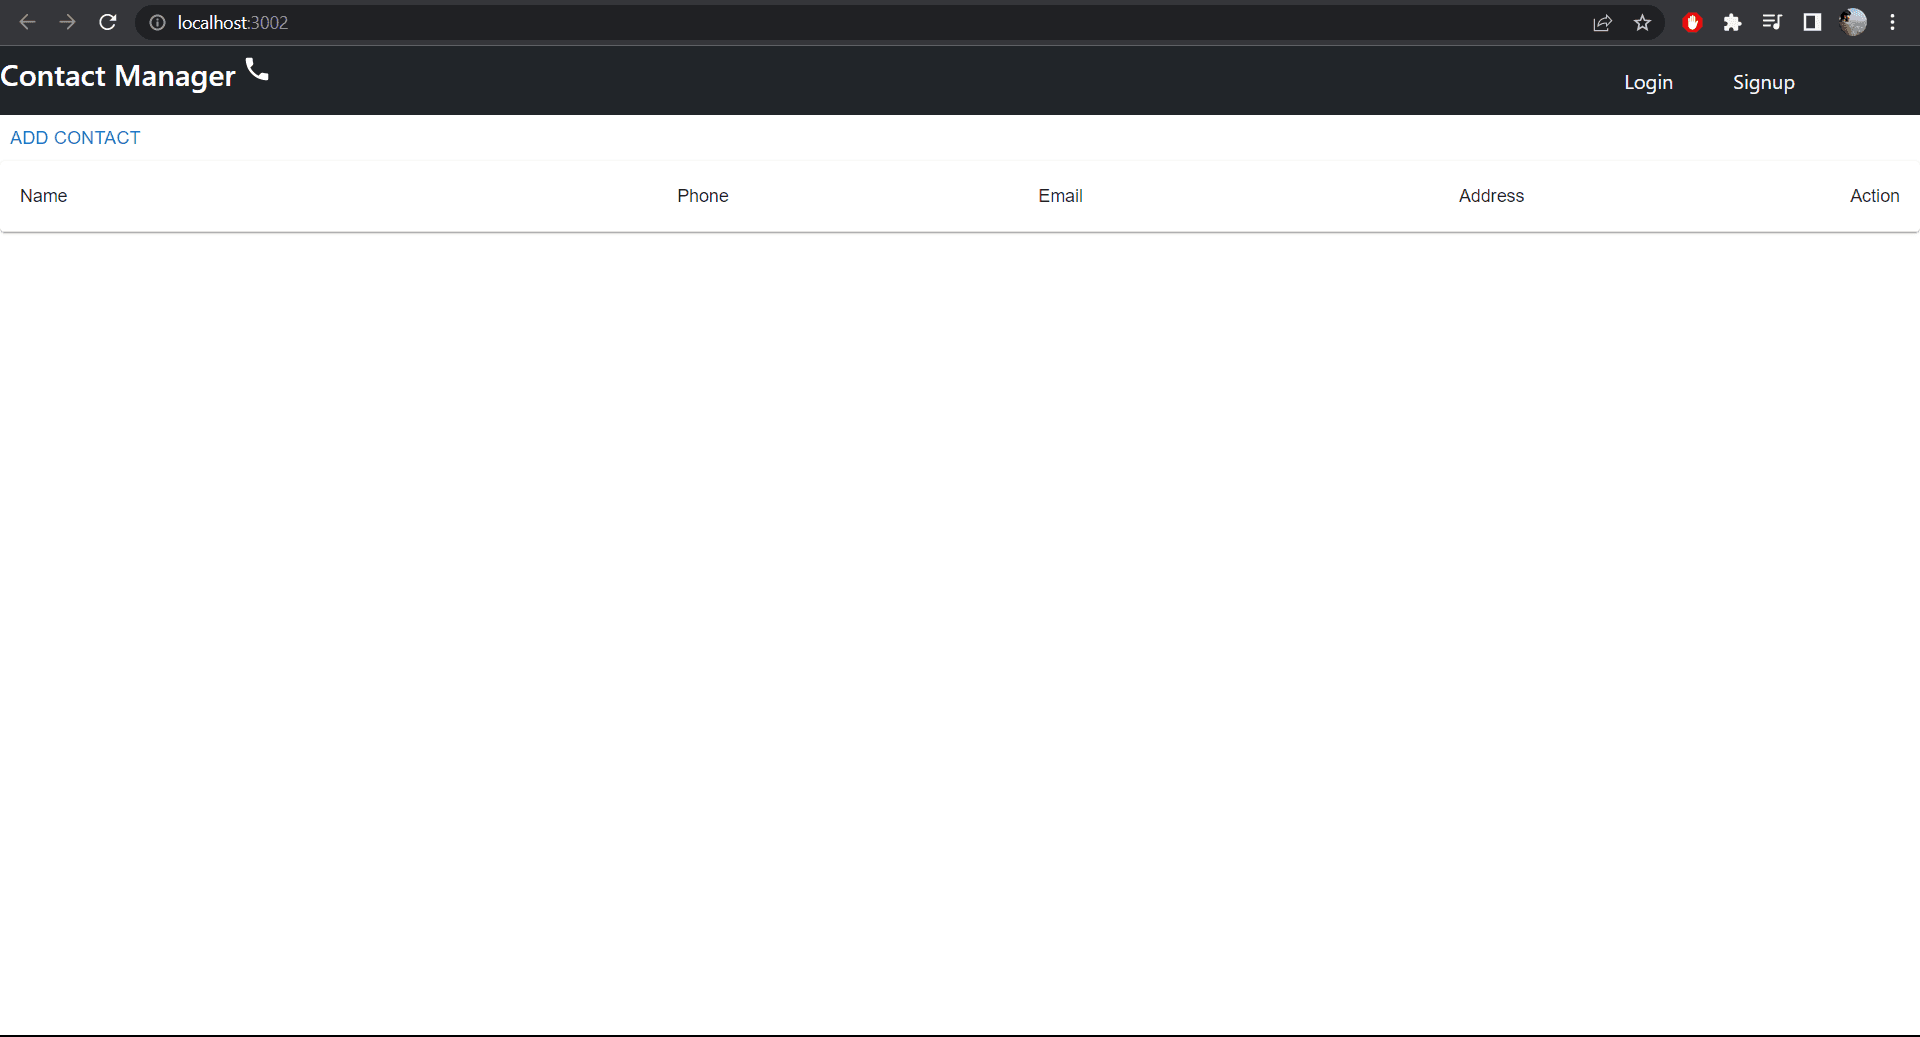Click the phone icon beside Contact Manager

(x=257, y=70)
